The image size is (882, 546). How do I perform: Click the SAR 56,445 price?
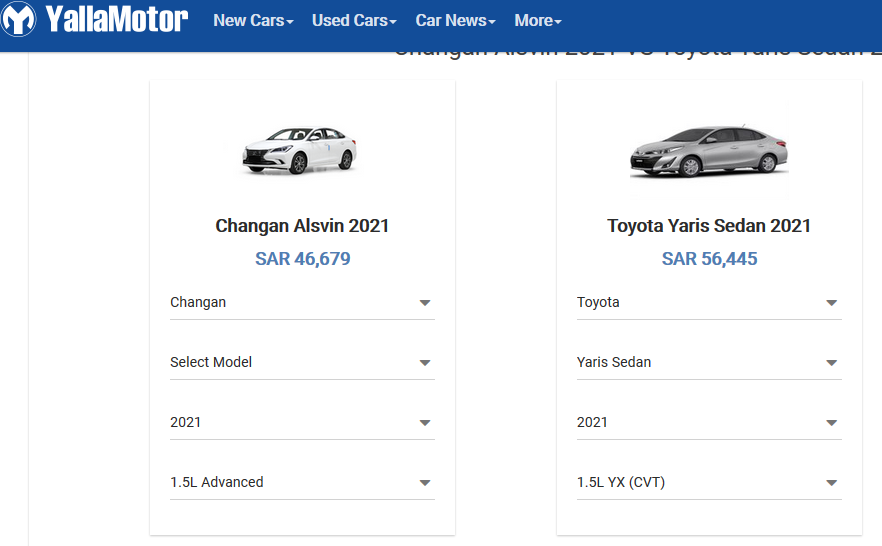click(709, 259)
